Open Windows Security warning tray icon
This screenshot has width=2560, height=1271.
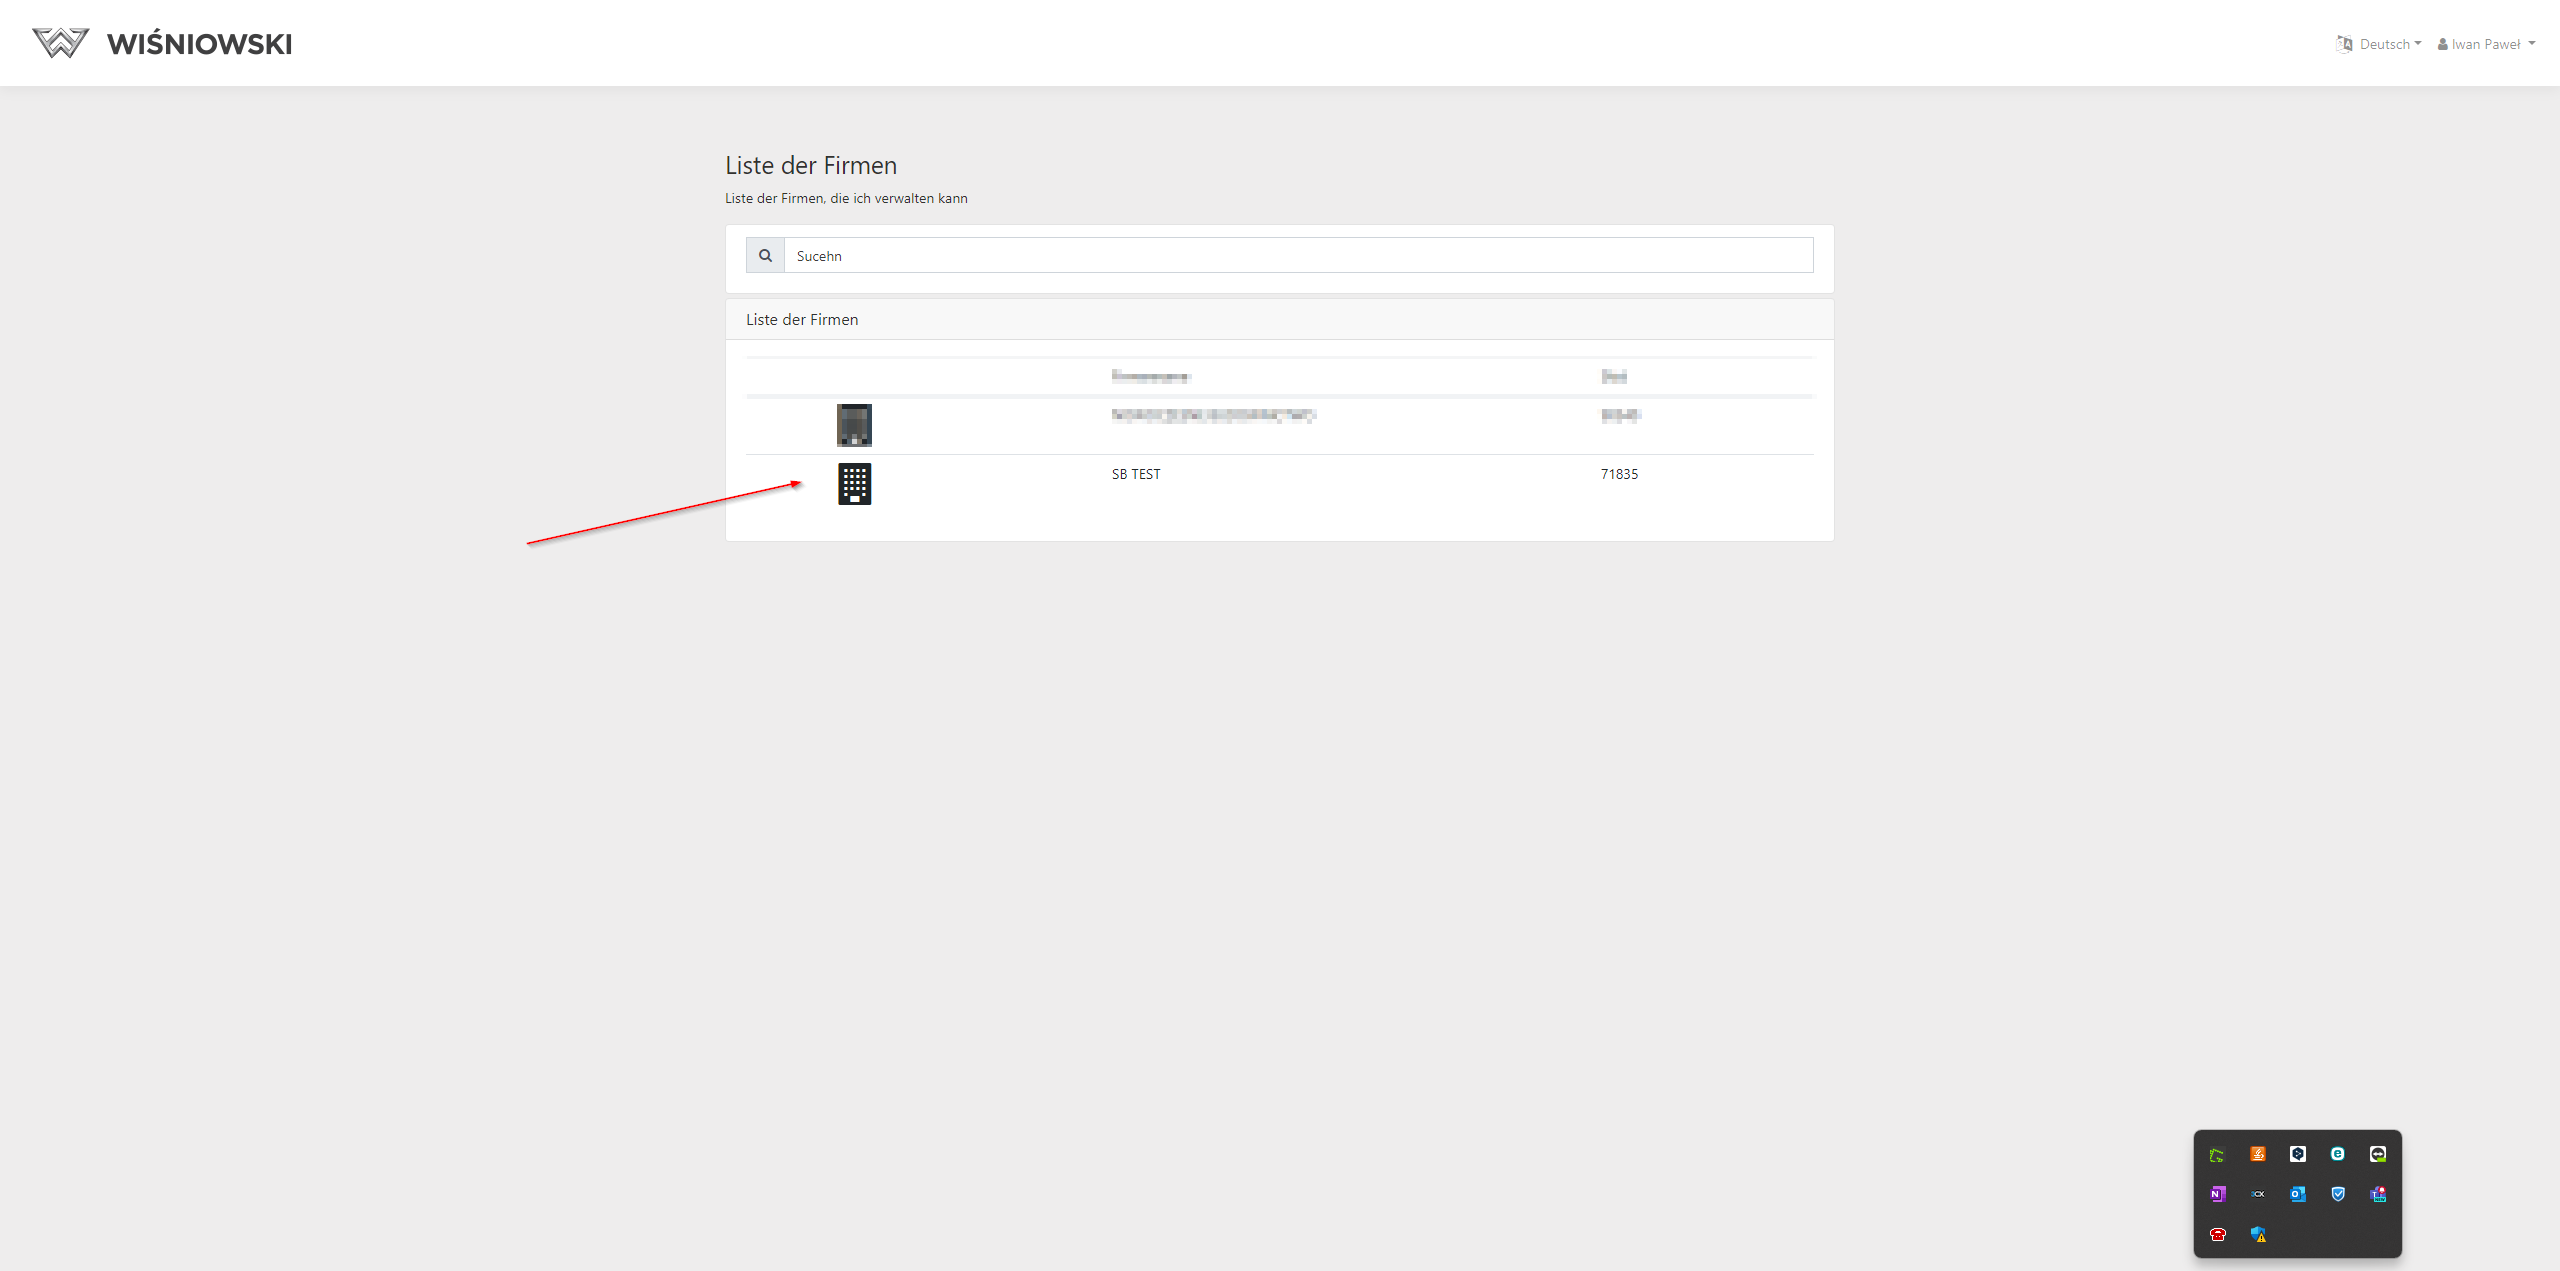pyautogui.click(x=2258, y=1234)
